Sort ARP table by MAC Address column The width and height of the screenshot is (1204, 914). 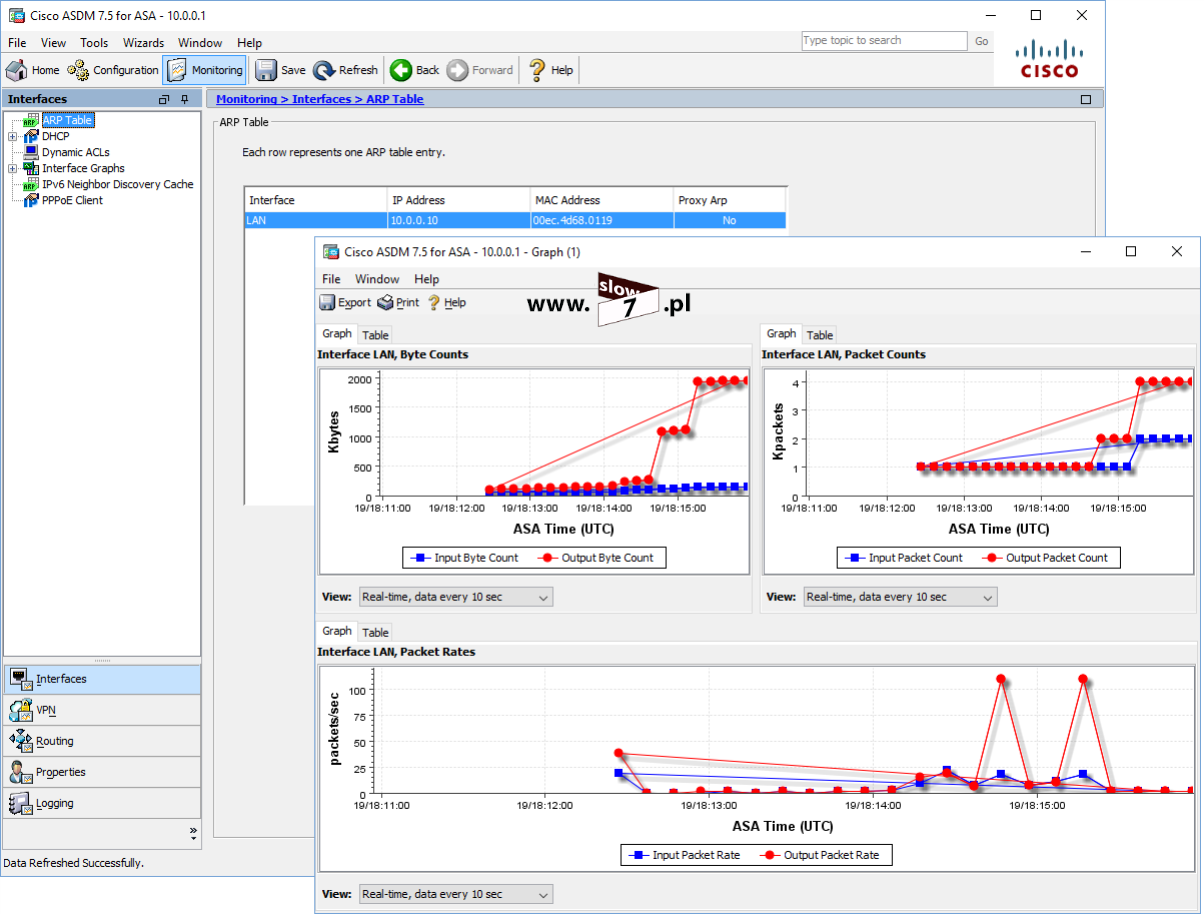point(601,200)
